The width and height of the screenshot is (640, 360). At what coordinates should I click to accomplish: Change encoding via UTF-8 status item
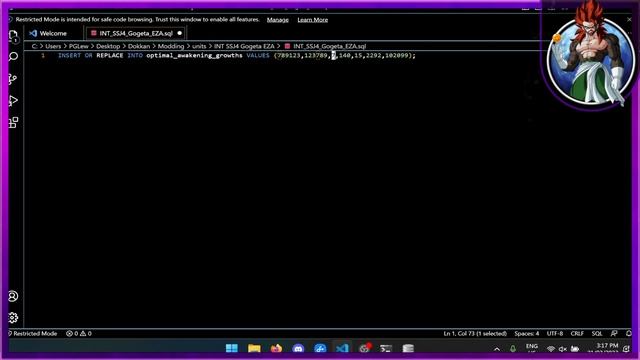tap(555, 333)
